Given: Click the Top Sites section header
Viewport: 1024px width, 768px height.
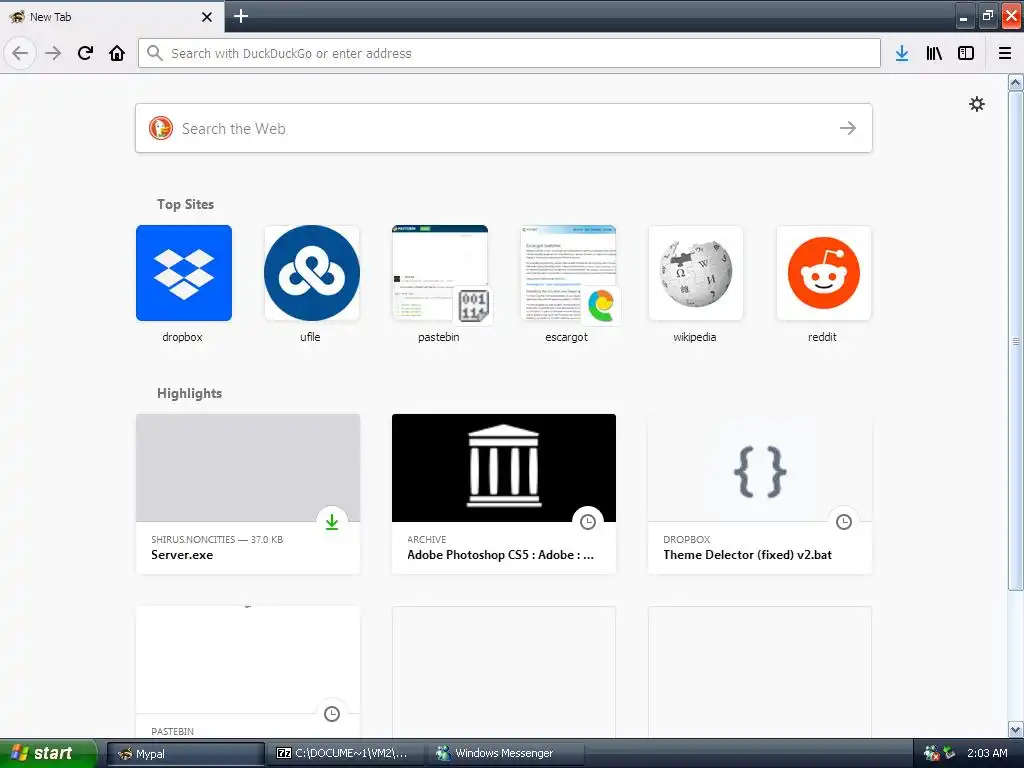Looking at the screenshot, I should 185,204.
